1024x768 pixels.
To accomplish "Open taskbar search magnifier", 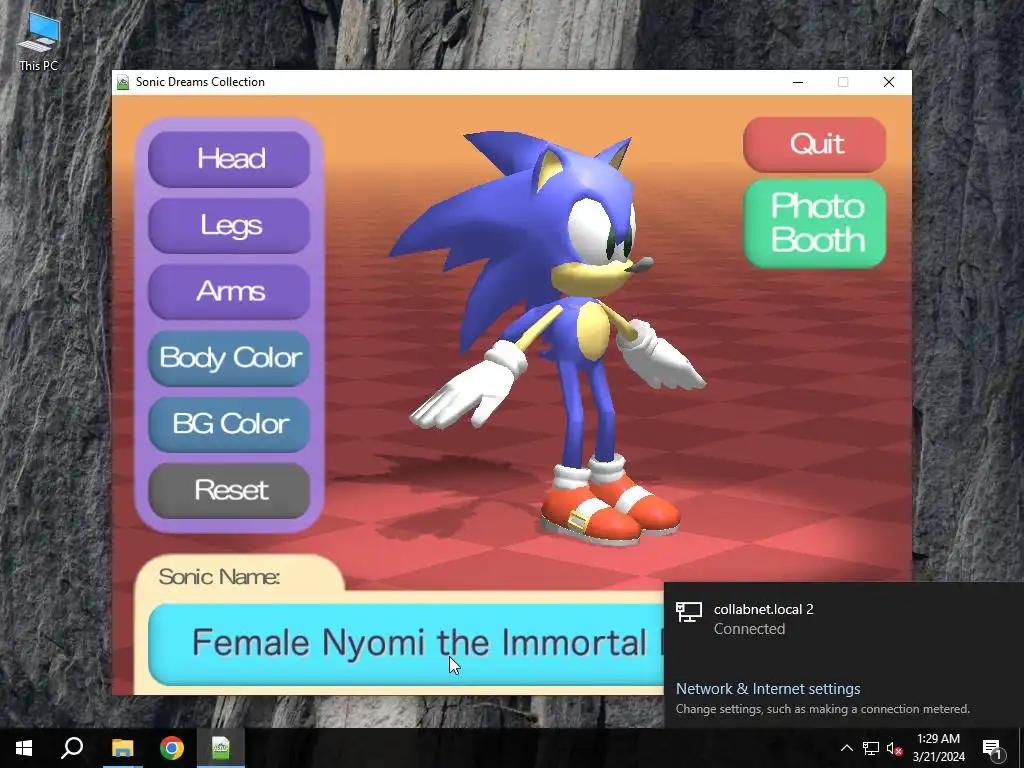I will (72, 748).
